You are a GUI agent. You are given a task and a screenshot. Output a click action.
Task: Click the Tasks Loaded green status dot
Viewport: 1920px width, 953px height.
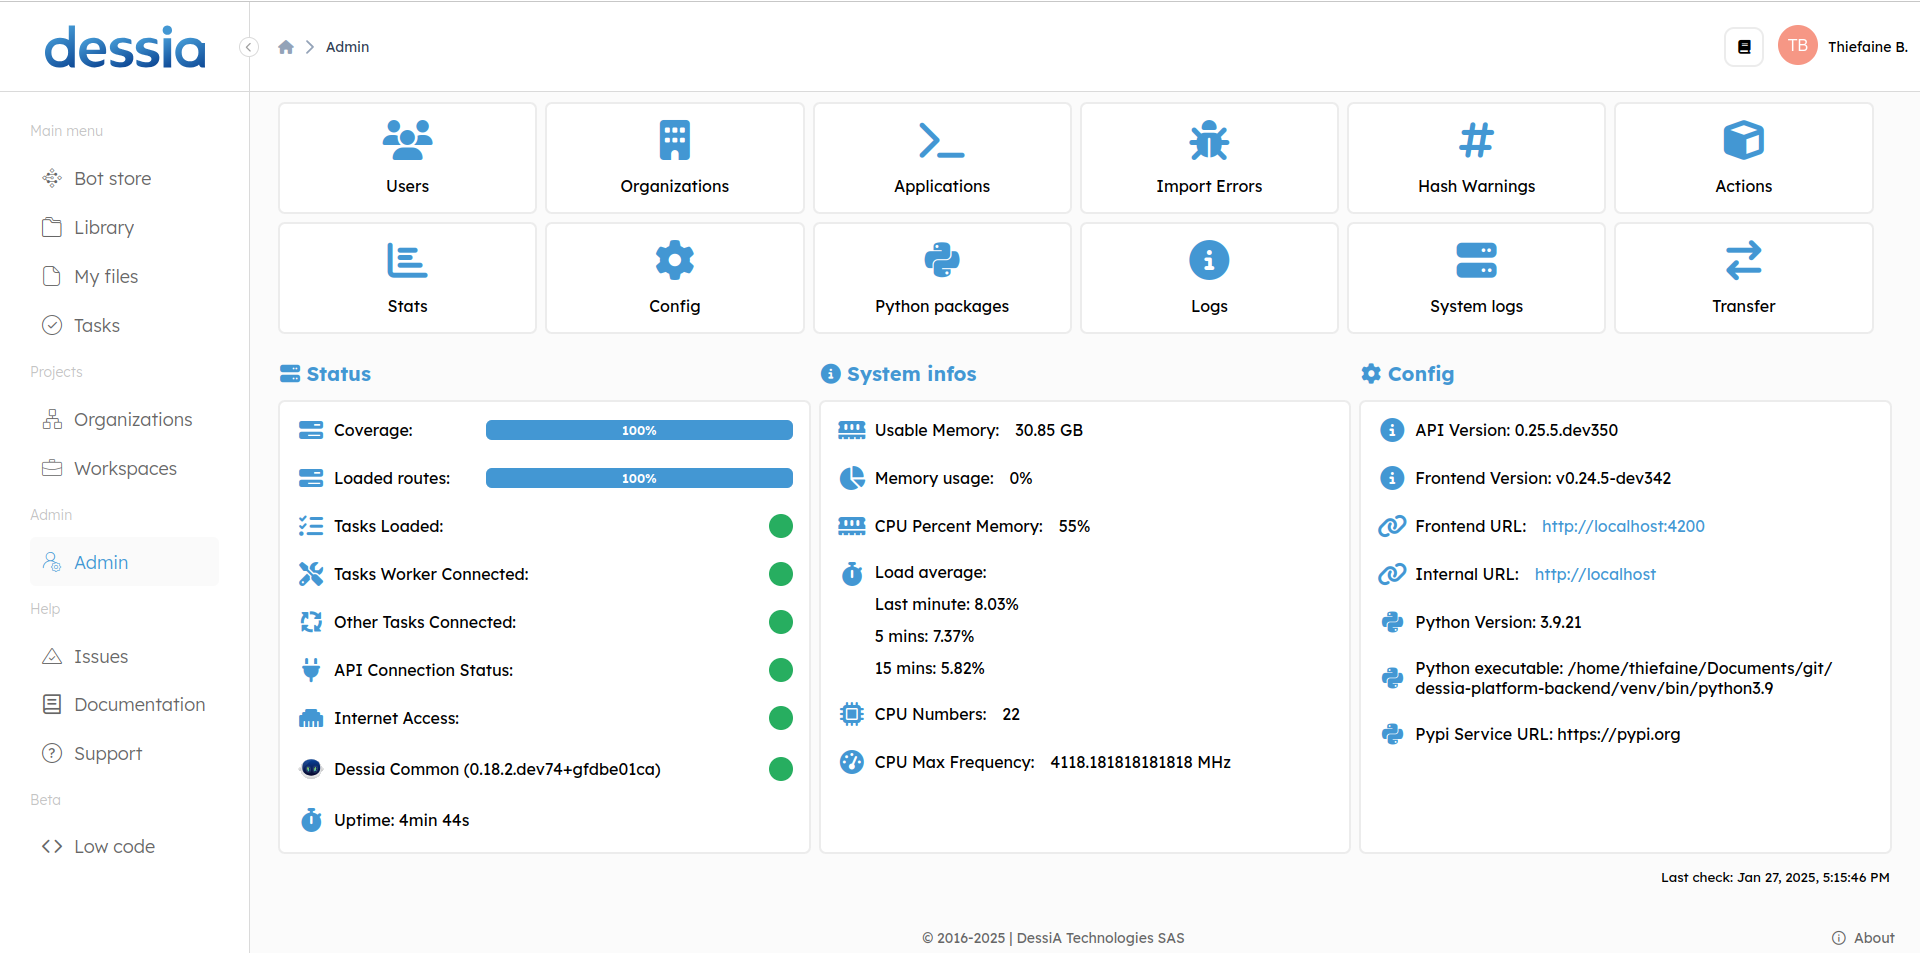(x=781, y=526)
